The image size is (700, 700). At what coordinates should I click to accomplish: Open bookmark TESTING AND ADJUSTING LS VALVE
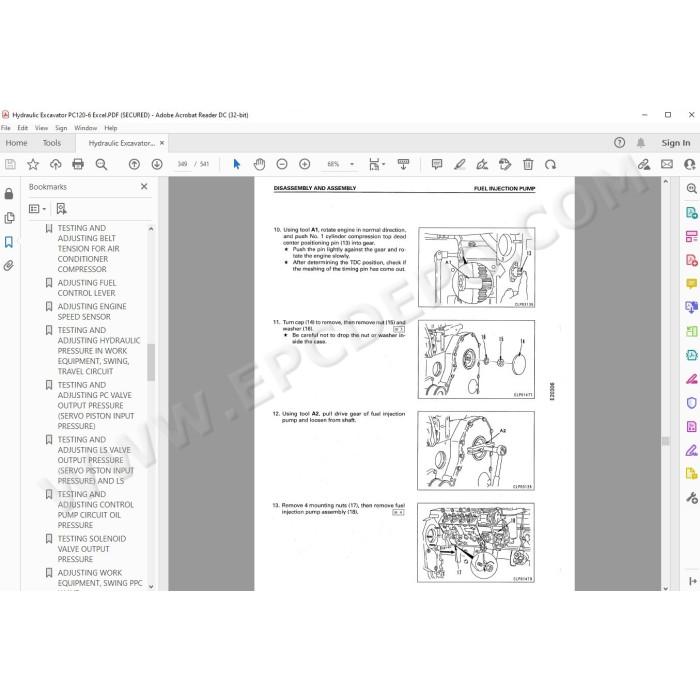(x=95, y=460)
